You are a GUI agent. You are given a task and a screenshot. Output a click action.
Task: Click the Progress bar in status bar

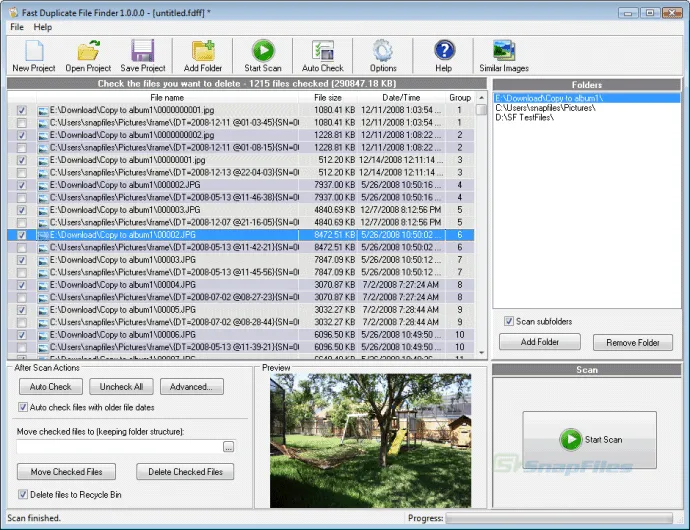(559, 518)
